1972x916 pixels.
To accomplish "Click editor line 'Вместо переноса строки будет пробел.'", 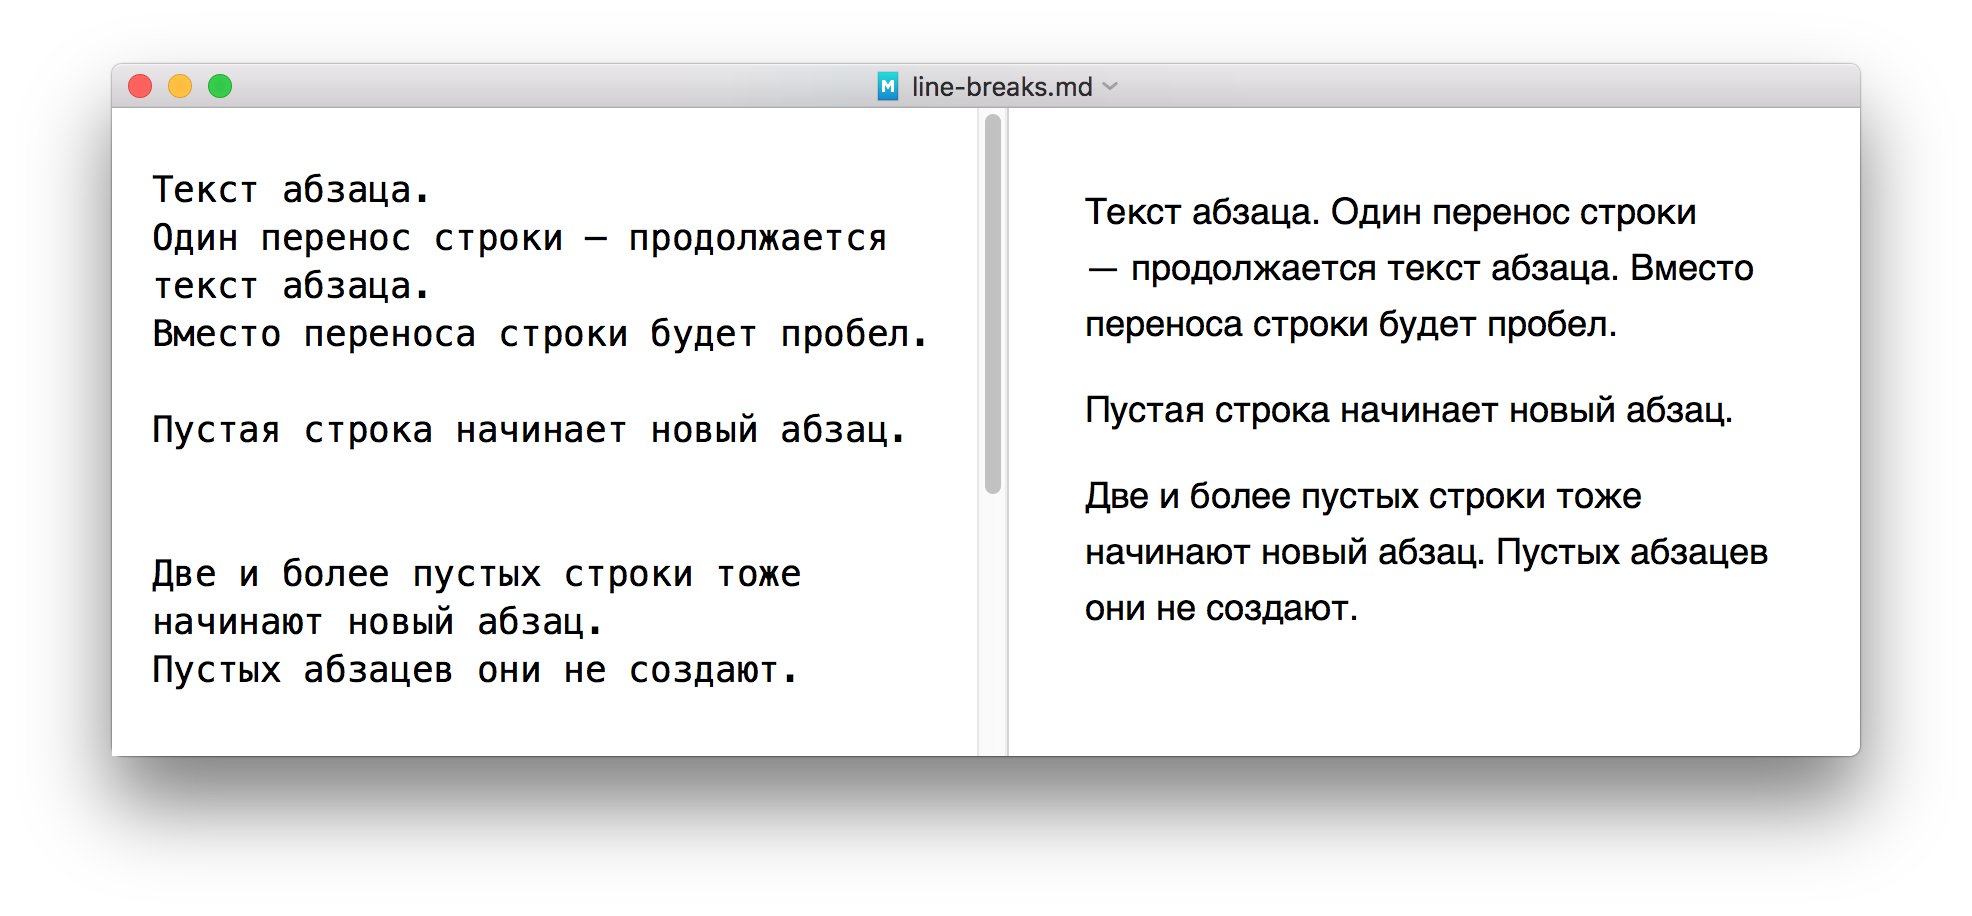I will [x=540, y=334].
